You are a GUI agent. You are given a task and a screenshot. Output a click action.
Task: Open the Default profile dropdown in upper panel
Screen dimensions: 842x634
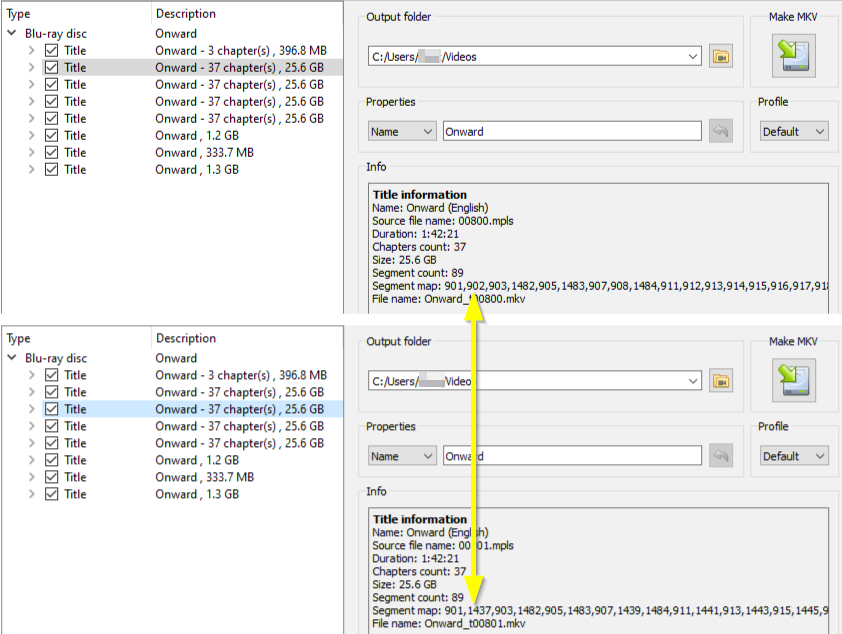pyautogui.click(x=794, y=132)
